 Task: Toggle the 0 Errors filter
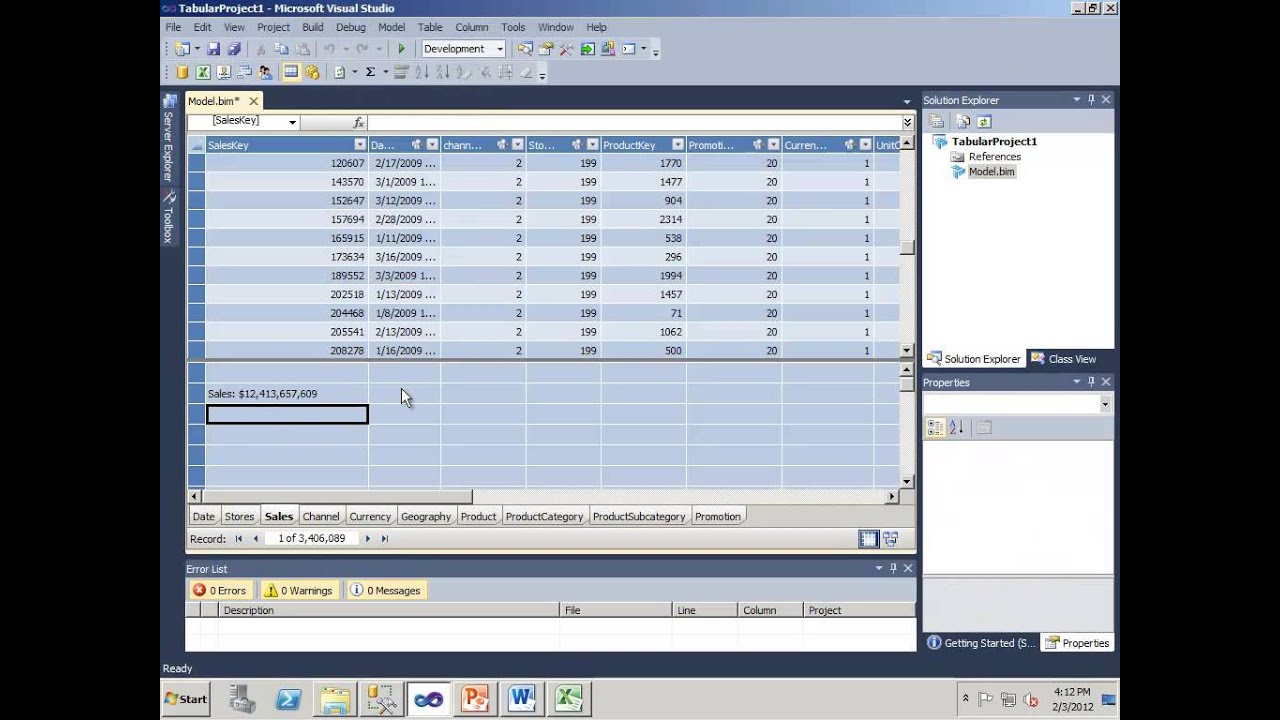coord(220,590)
